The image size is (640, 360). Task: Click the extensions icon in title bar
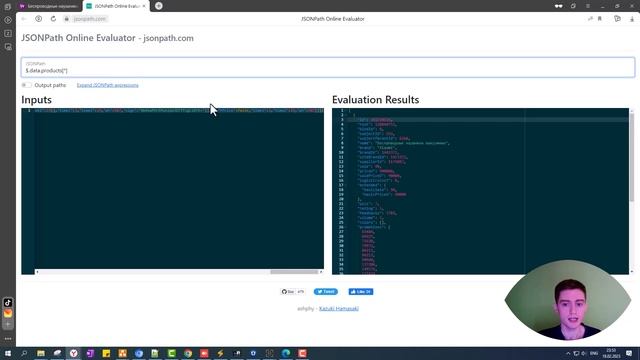click(x=573, y=6)
